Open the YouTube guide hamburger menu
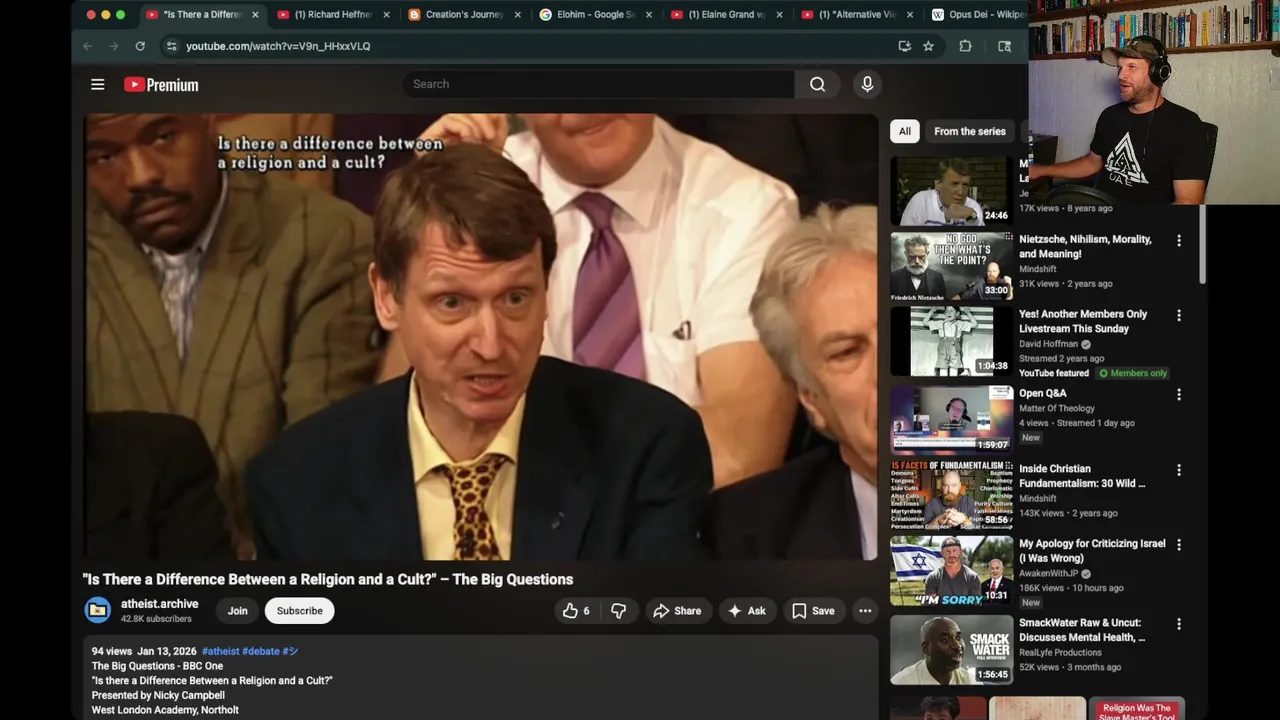 point(97,84)
